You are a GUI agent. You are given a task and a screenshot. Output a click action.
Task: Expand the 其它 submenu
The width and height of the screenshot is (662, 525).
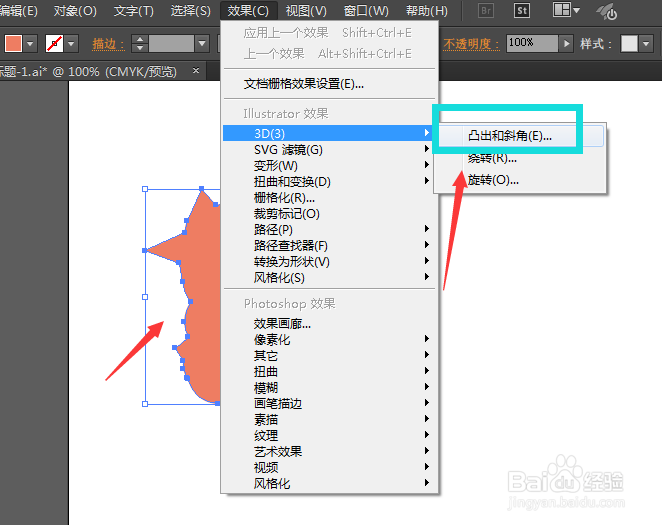tap(329, 356)
